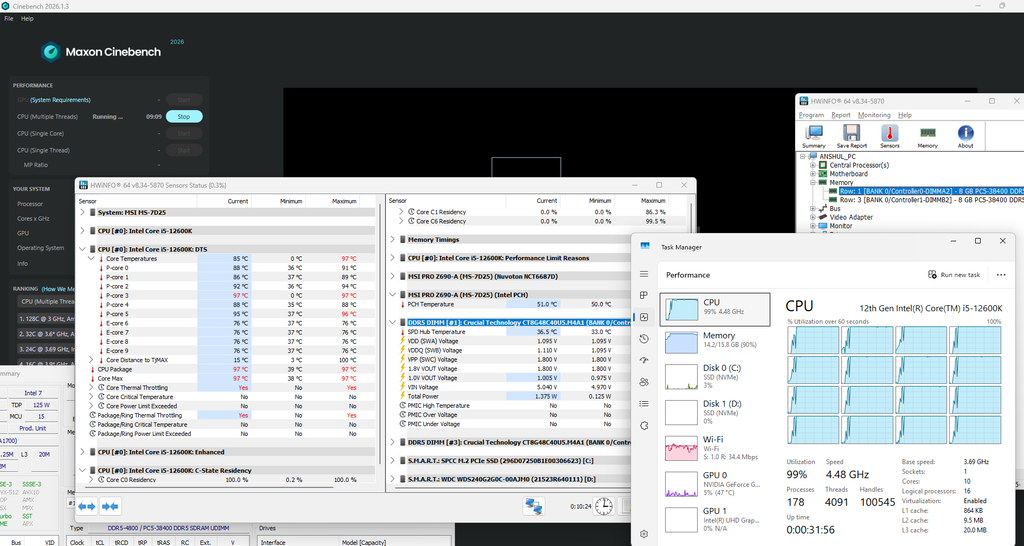Expand S.M.A.R.T.: SPCC M.2 PCIe SSD group

tap(392, 460)
